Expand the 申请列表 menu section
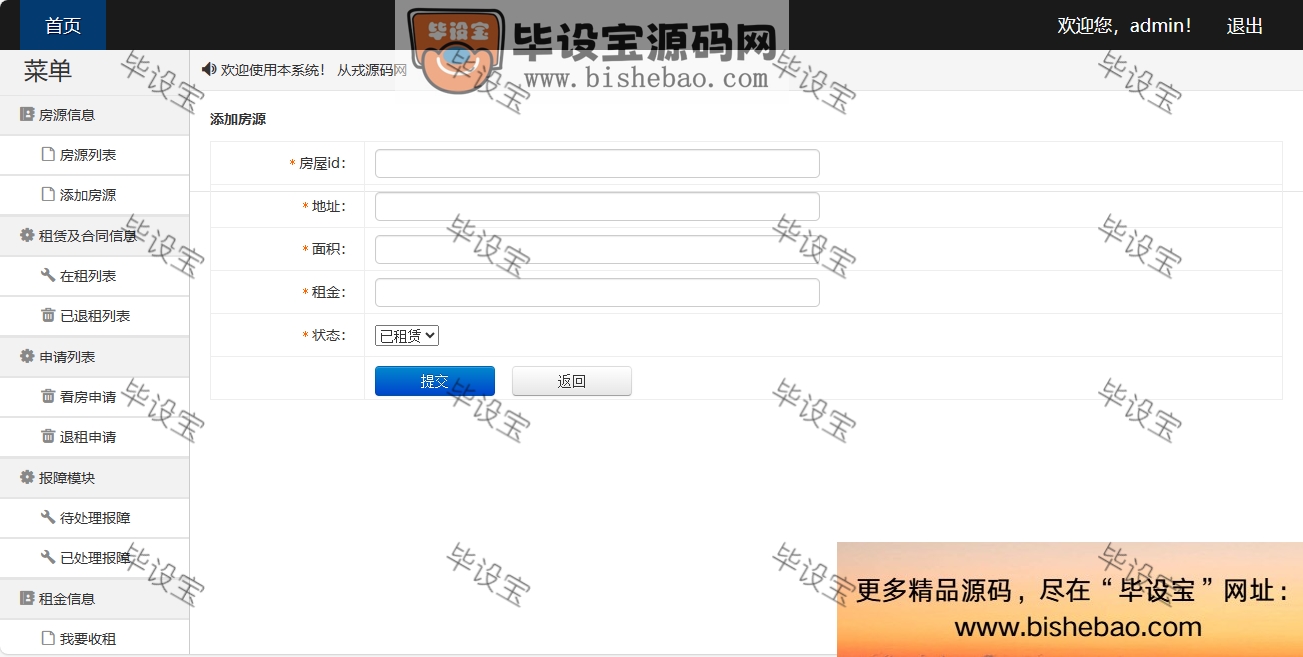The width and height of the screenshot is (1303, 657). click(94, 357)
